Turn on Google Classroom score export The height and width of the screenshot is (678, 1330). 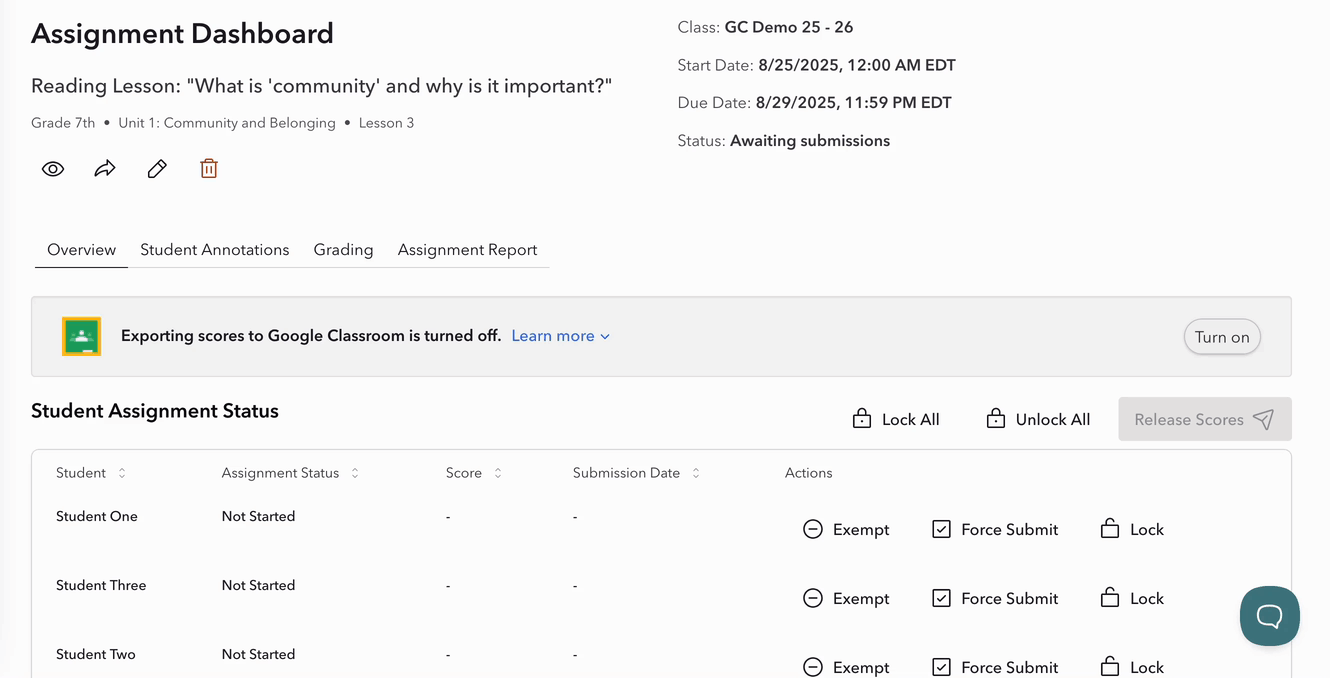[x=1222, y=337]
